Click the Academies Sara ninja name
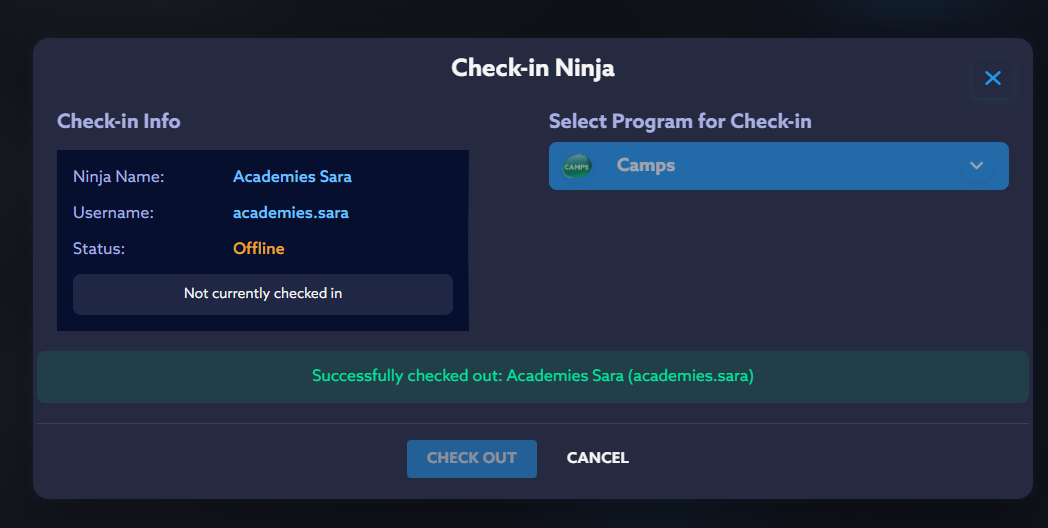 pyautogui.click(x=292, y=177)
